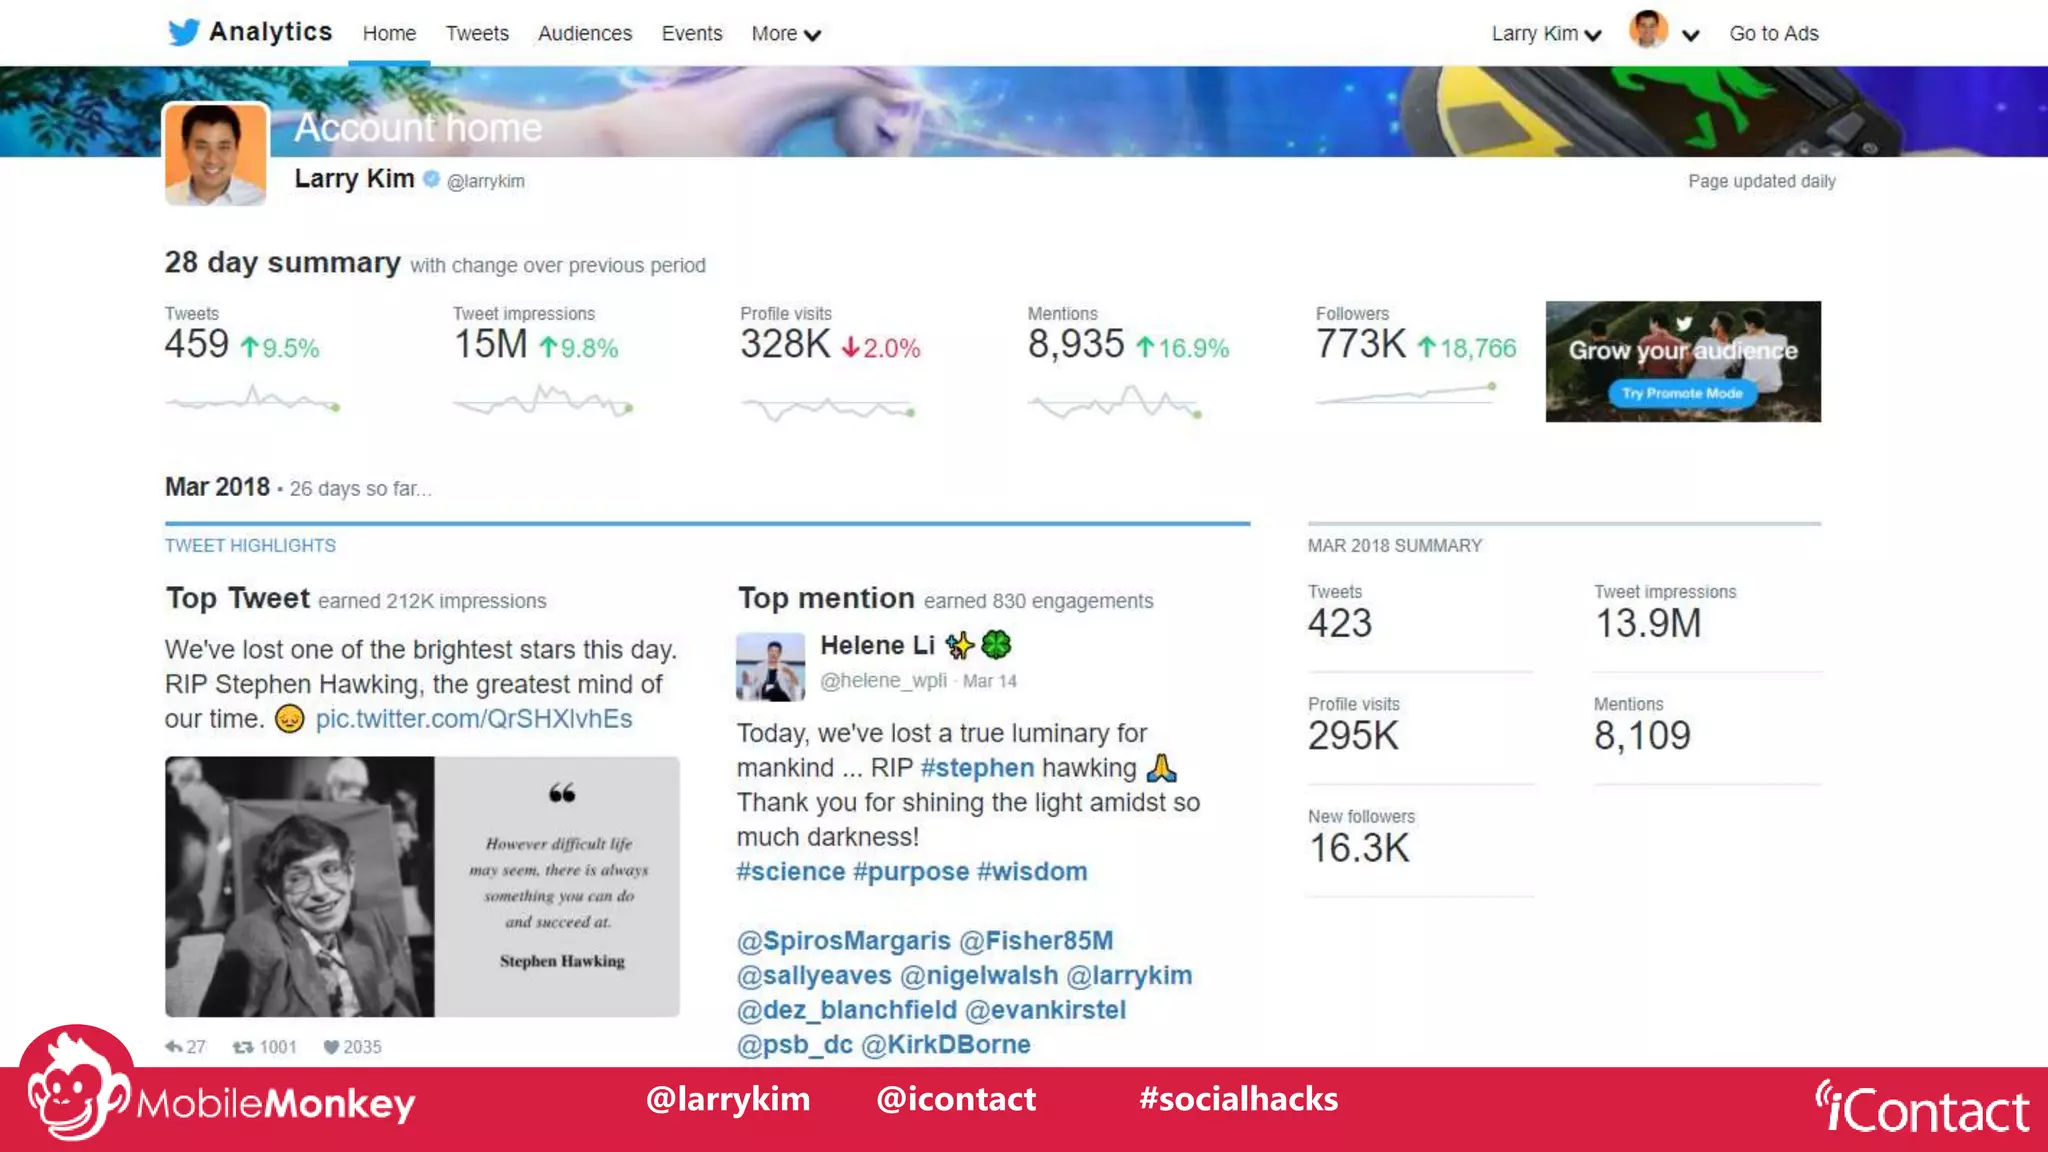Click the Tweet impressions sparkline chart
Image resolution: width=2048 pixels, height=1152 pixels.
pyautogui.click(x=542, y=401)
